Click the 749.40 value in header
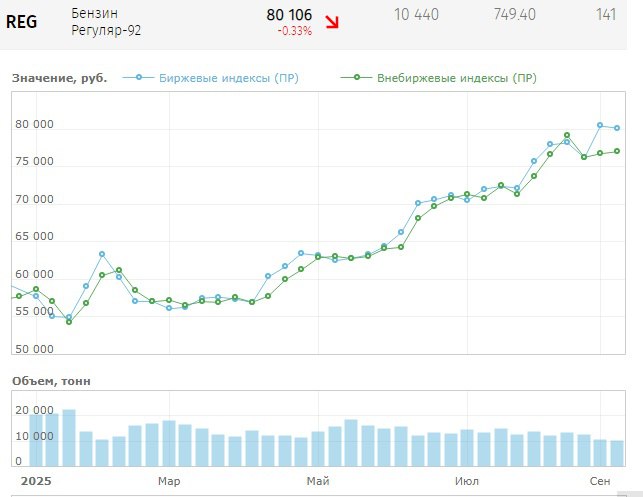 tap(514, 14)
